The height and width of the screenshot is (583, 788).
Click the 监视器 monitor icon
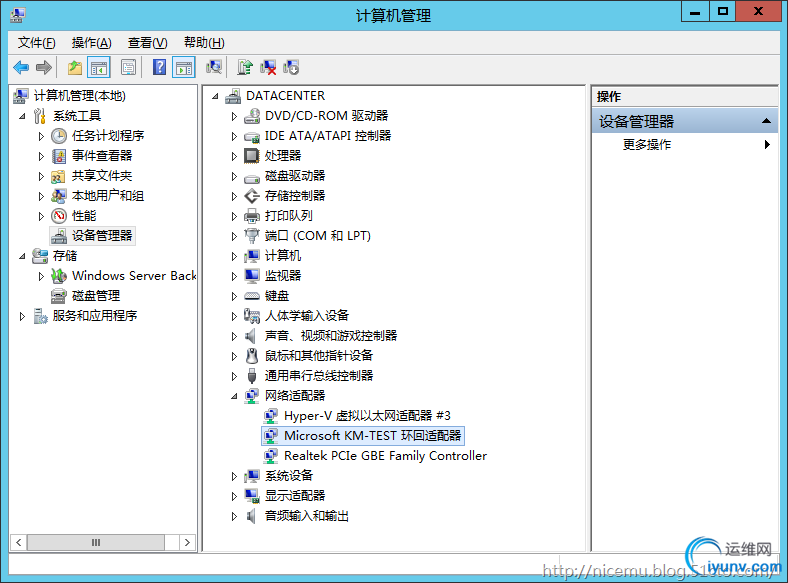pos(252,276)
